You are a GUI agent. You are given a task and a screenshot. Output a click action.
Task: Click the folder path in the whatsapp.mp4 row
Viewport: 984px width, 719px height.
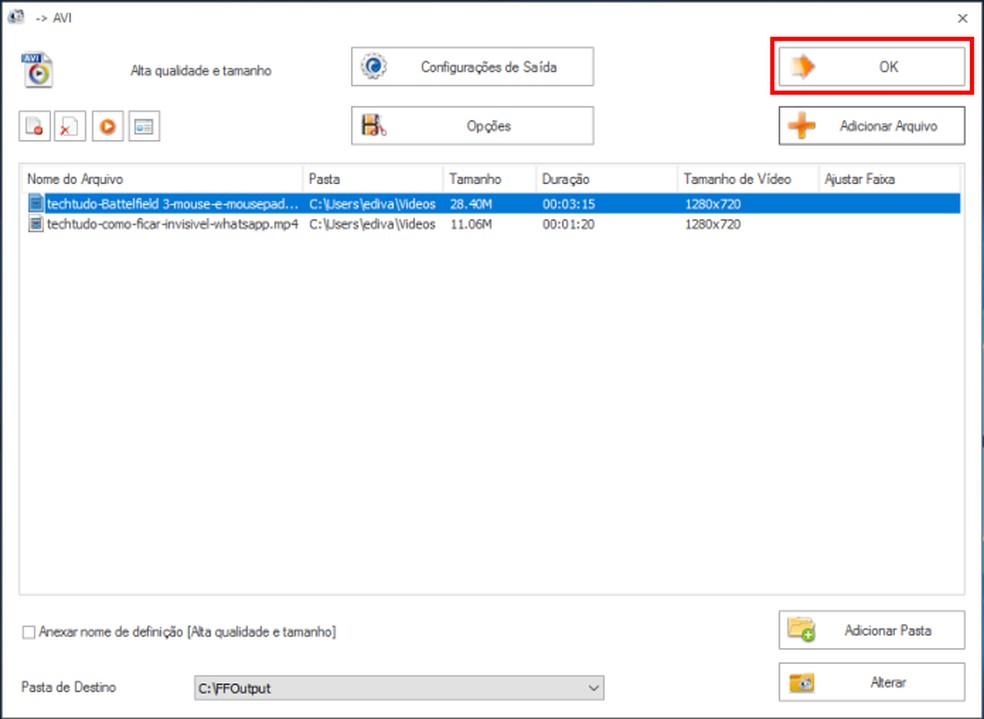click(372, 224)
